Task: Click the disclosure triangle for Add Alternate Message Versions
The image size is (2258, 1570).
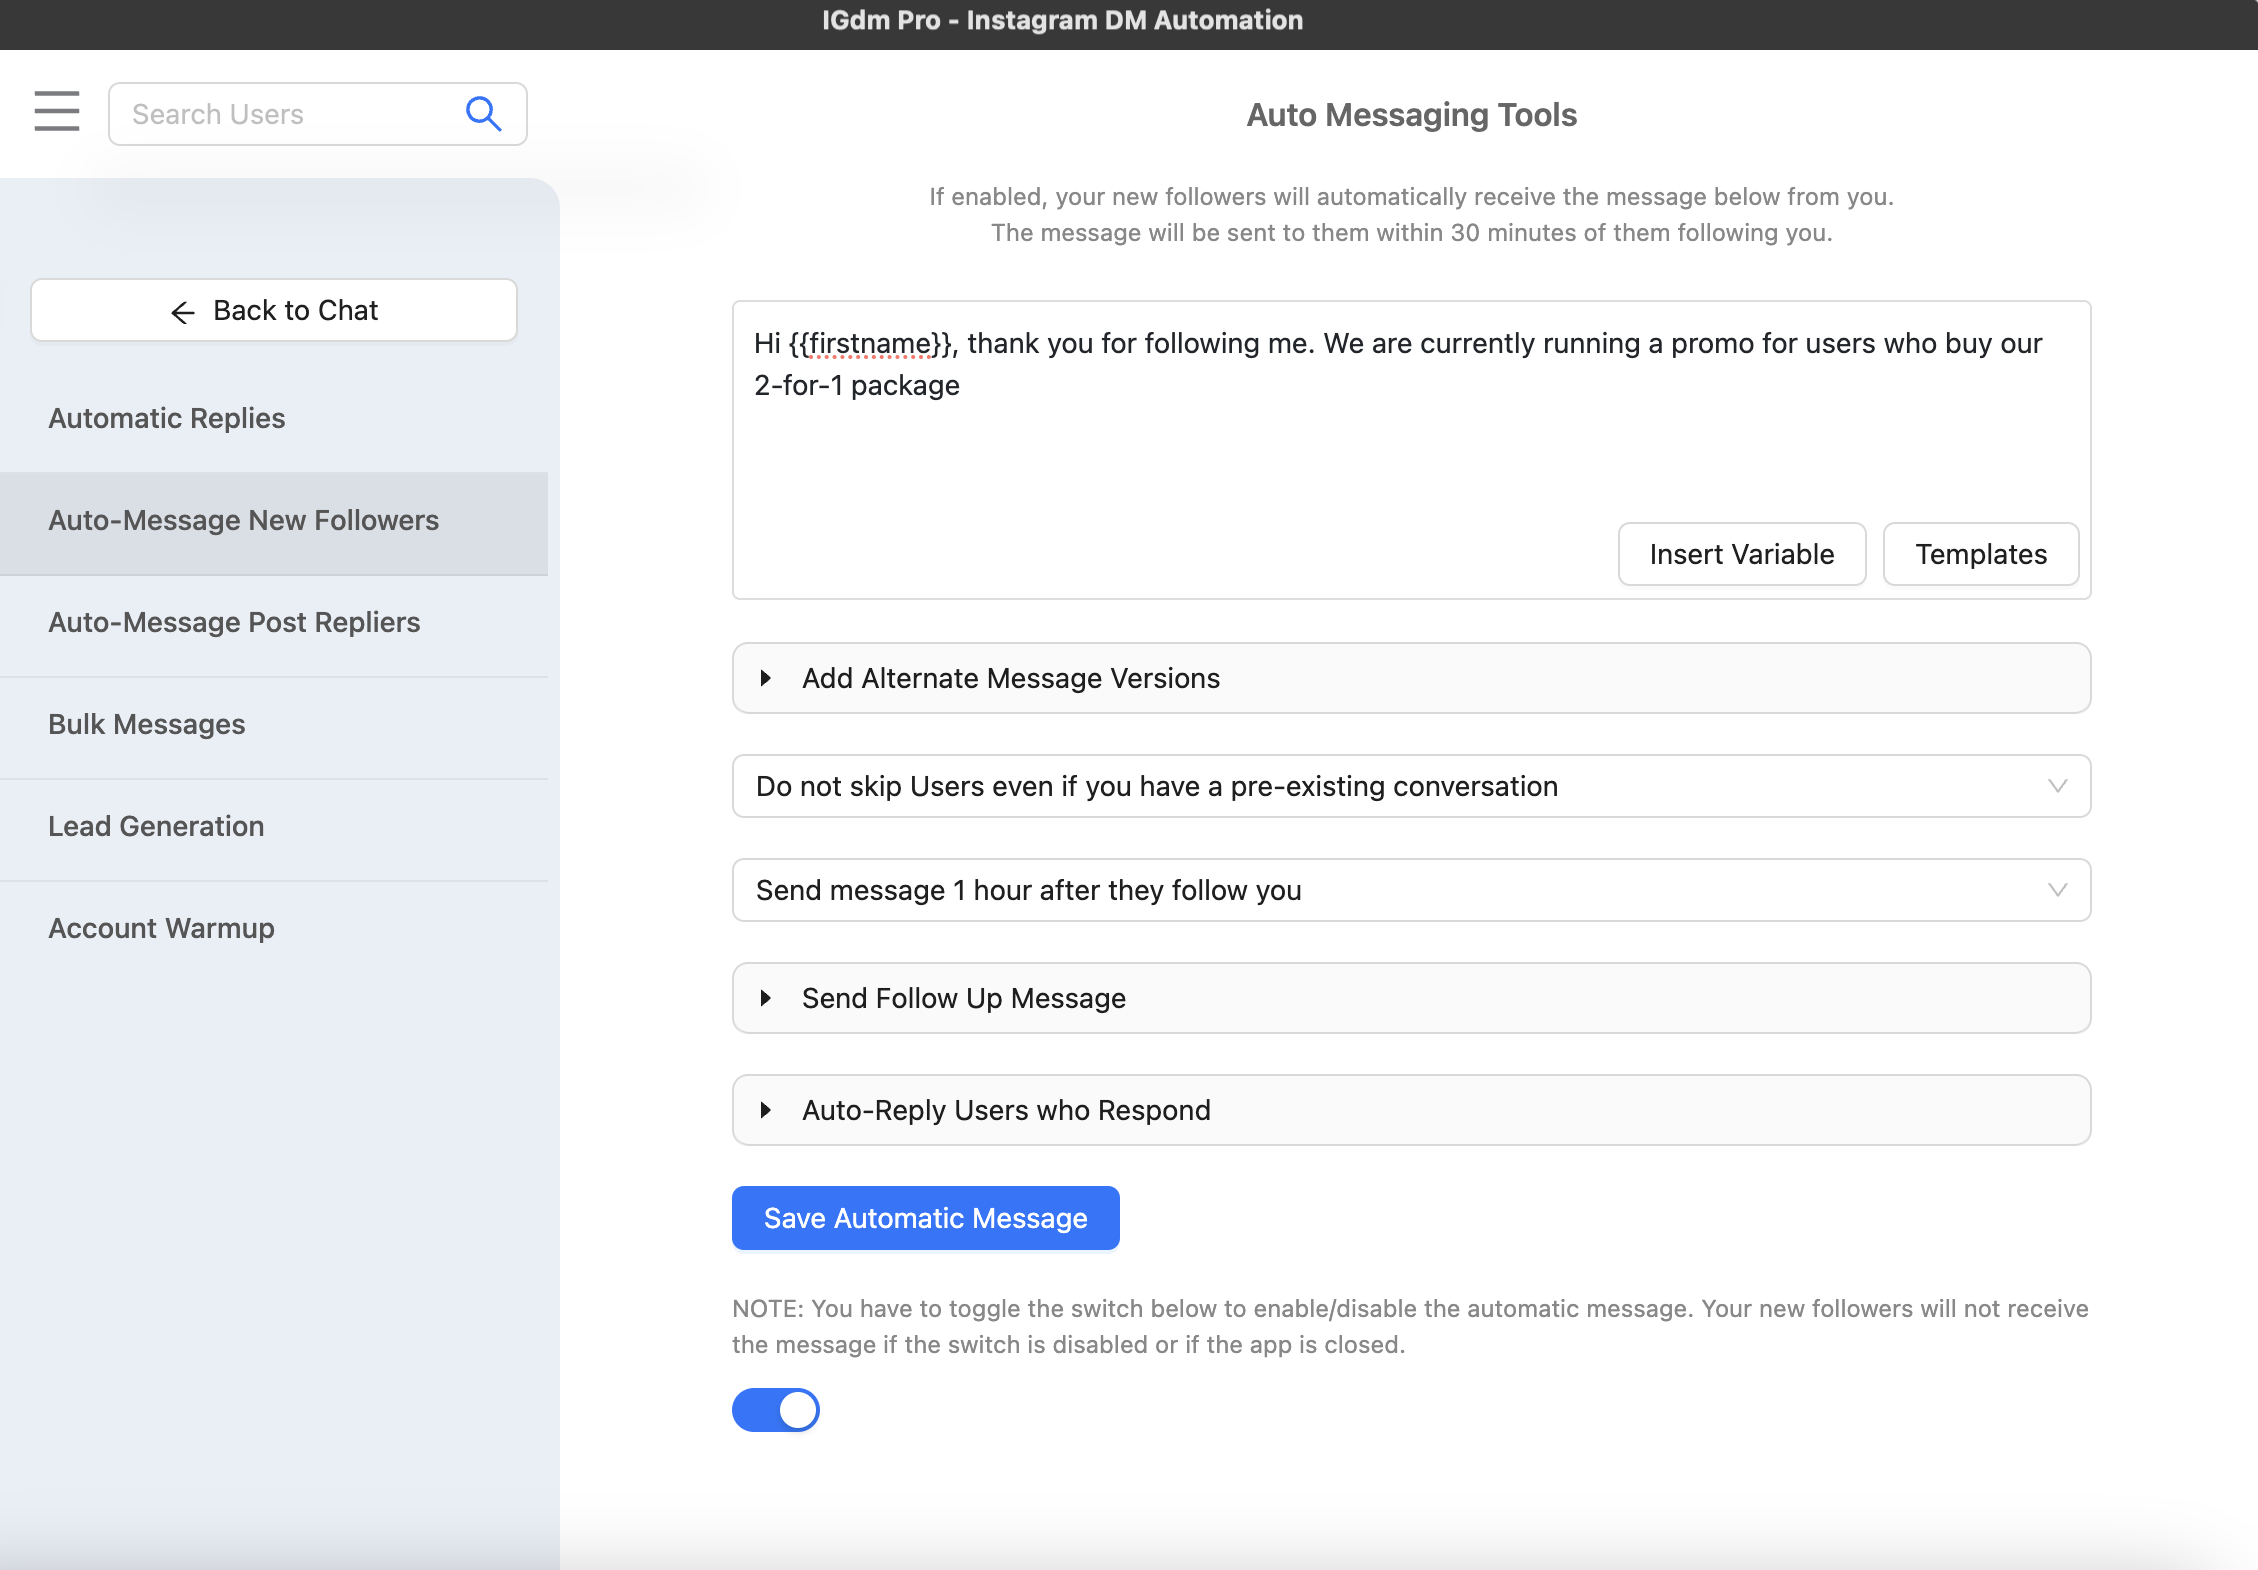Action: pos(768,678)
